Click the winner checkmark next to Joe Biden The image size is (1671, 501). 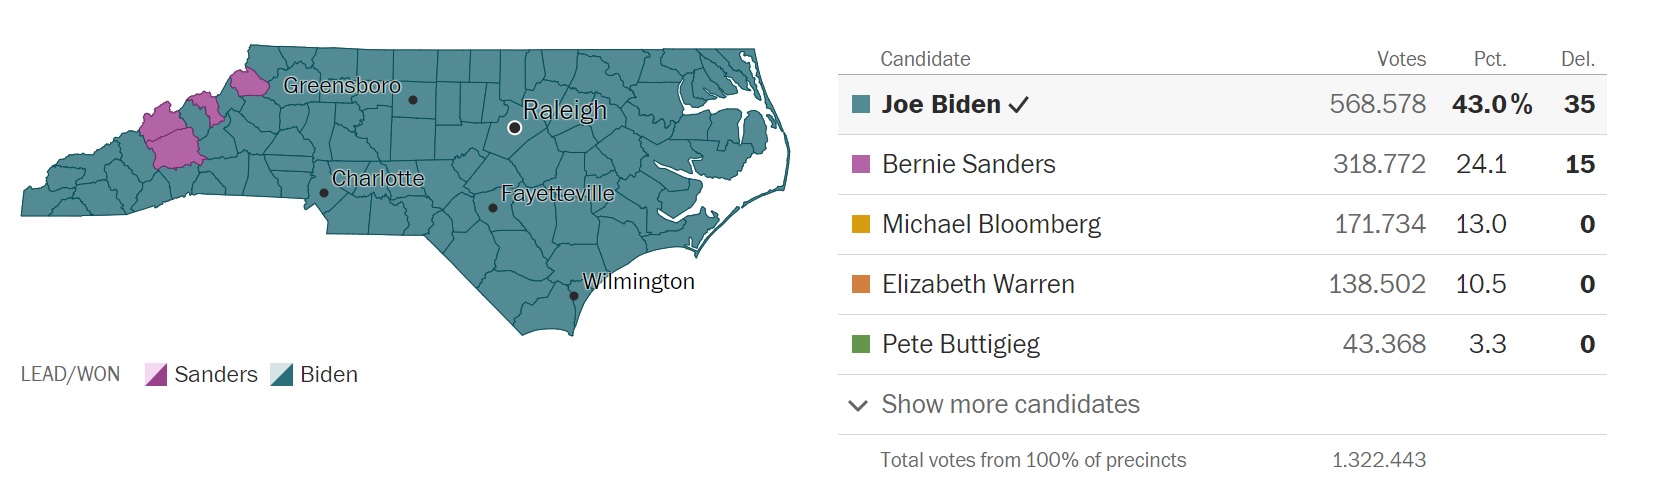click(1019, 105)
